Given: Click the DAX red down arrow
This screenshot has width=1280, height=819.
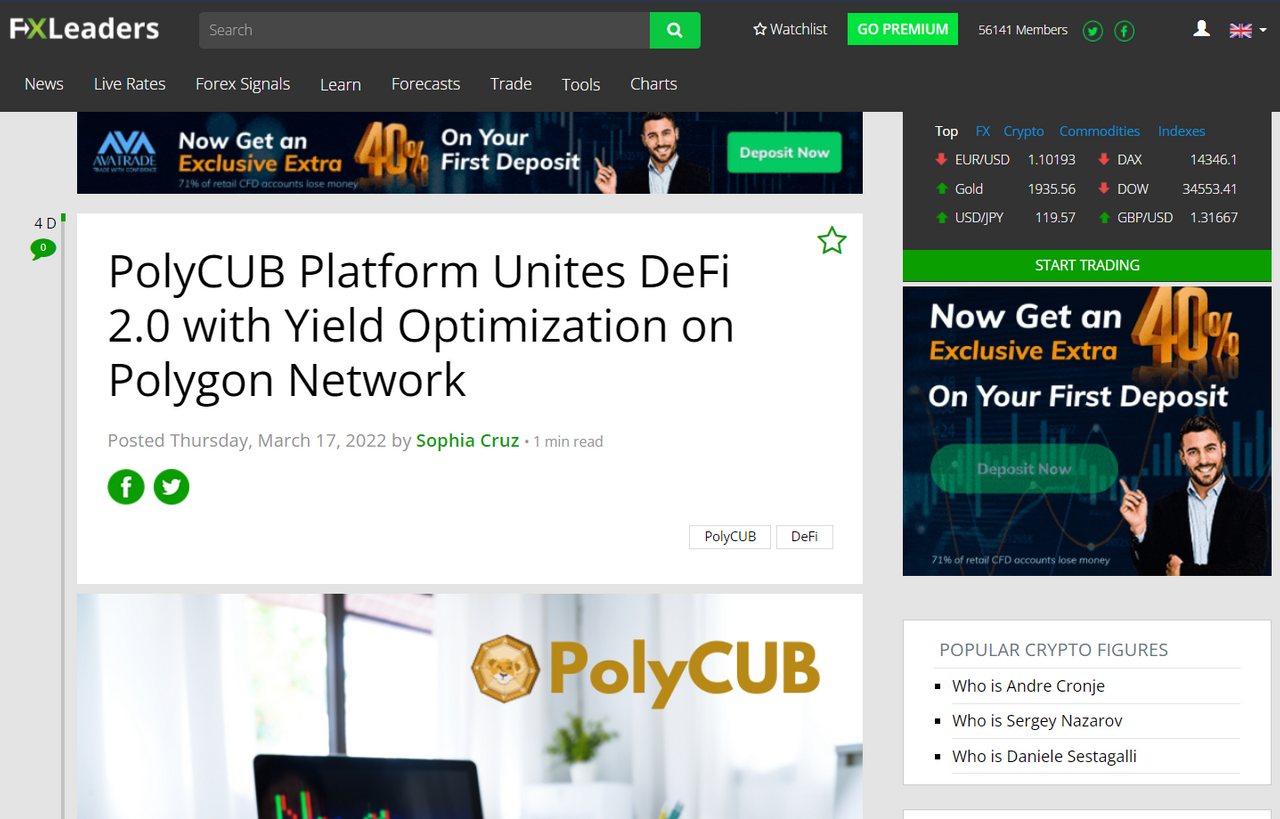Looking at the screenshot, I should [1104, 159].
